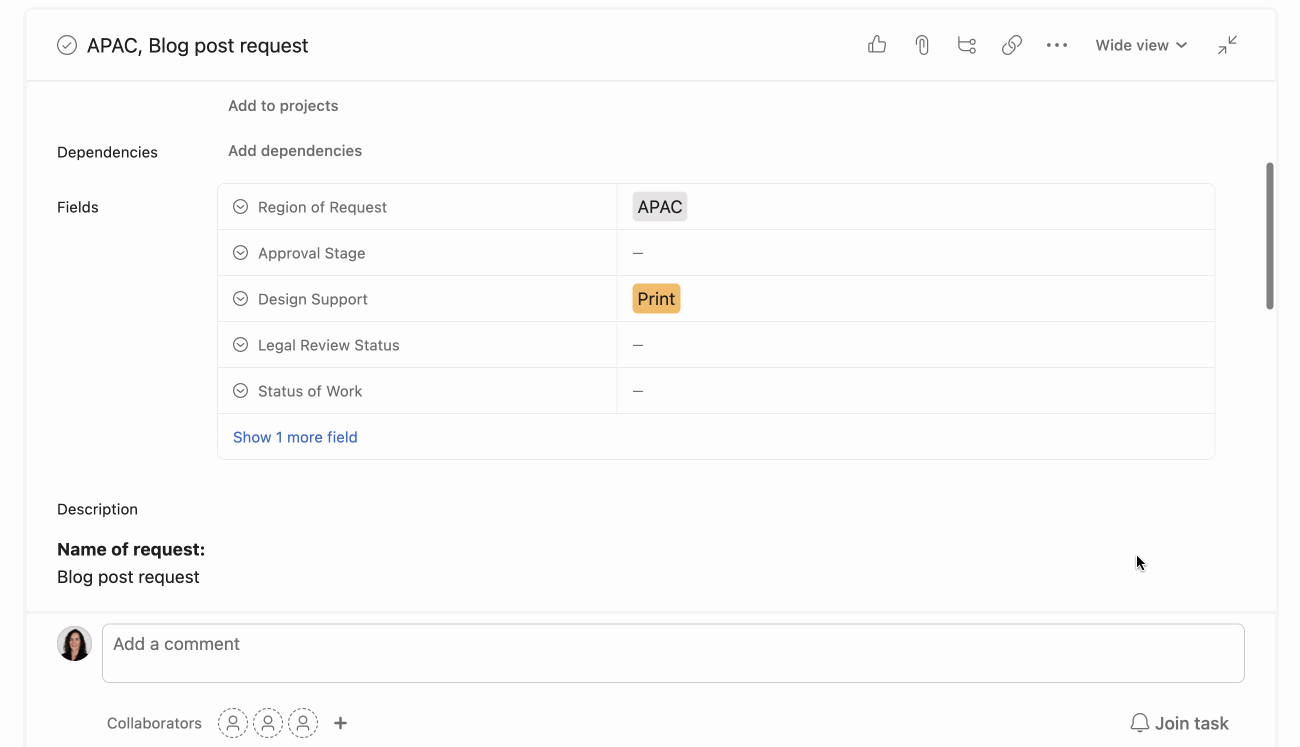Add a collaborator with the plus icon

point(340,722)
